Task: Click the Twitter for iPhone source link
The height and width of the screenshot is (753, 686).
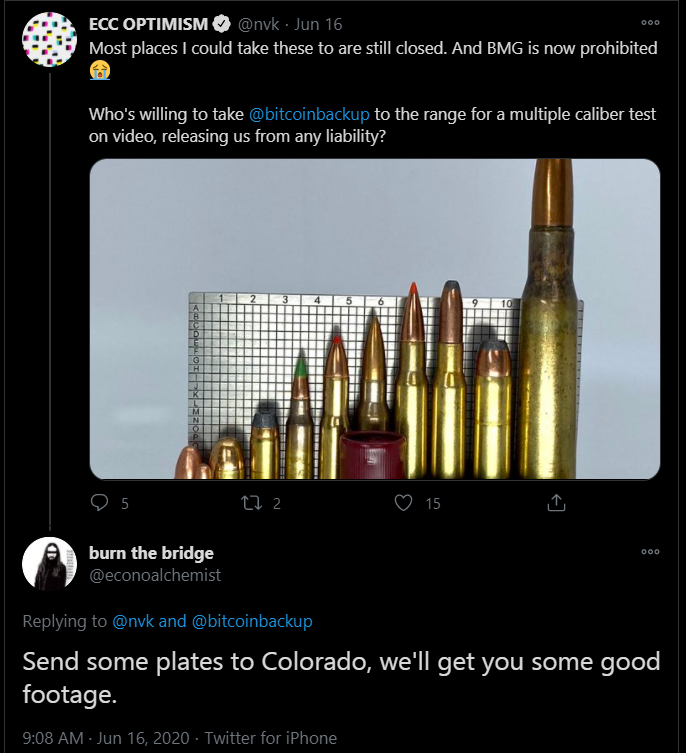Action: coord(271,738)
